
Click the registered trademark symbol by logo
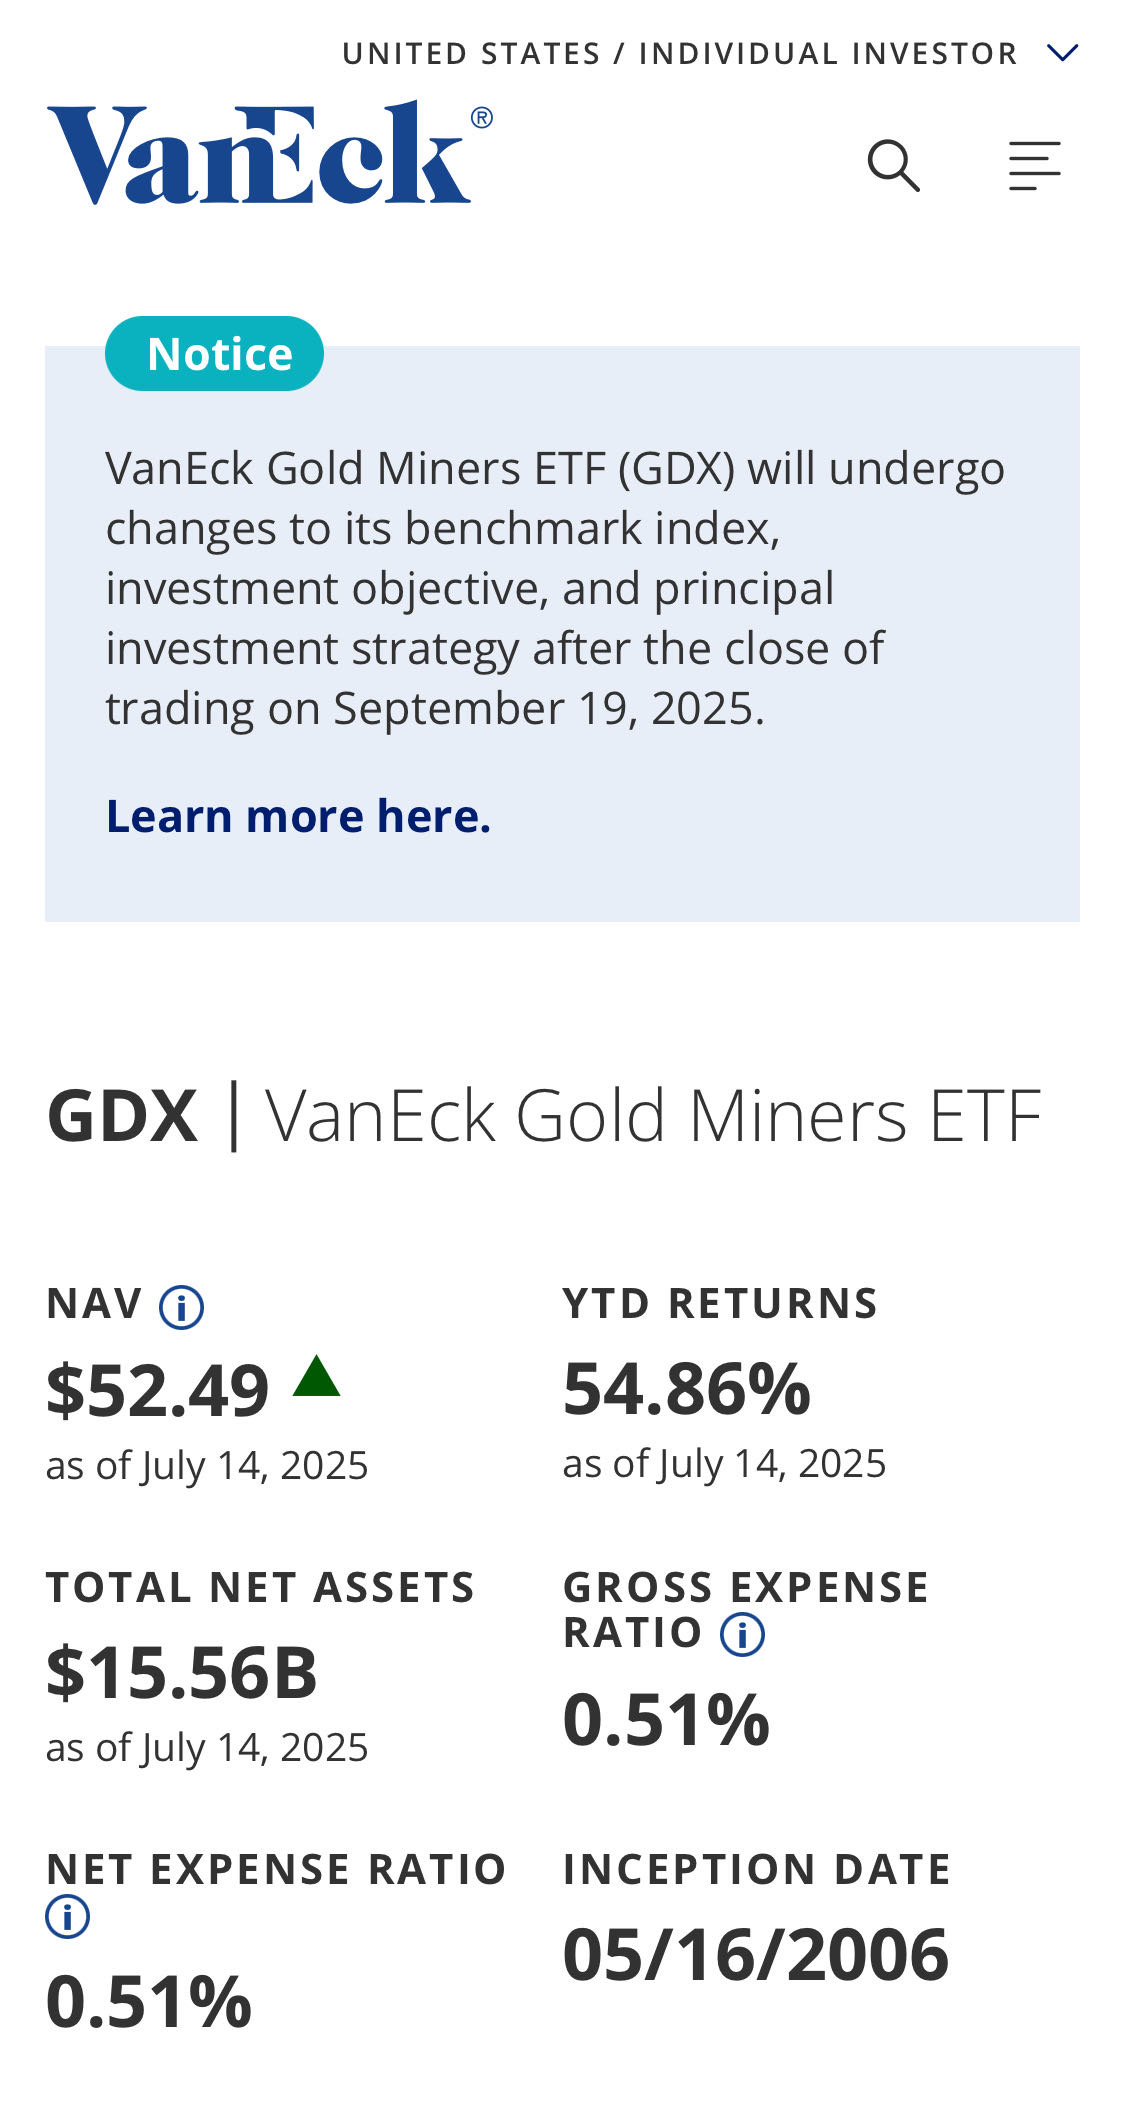click(481, 118)
